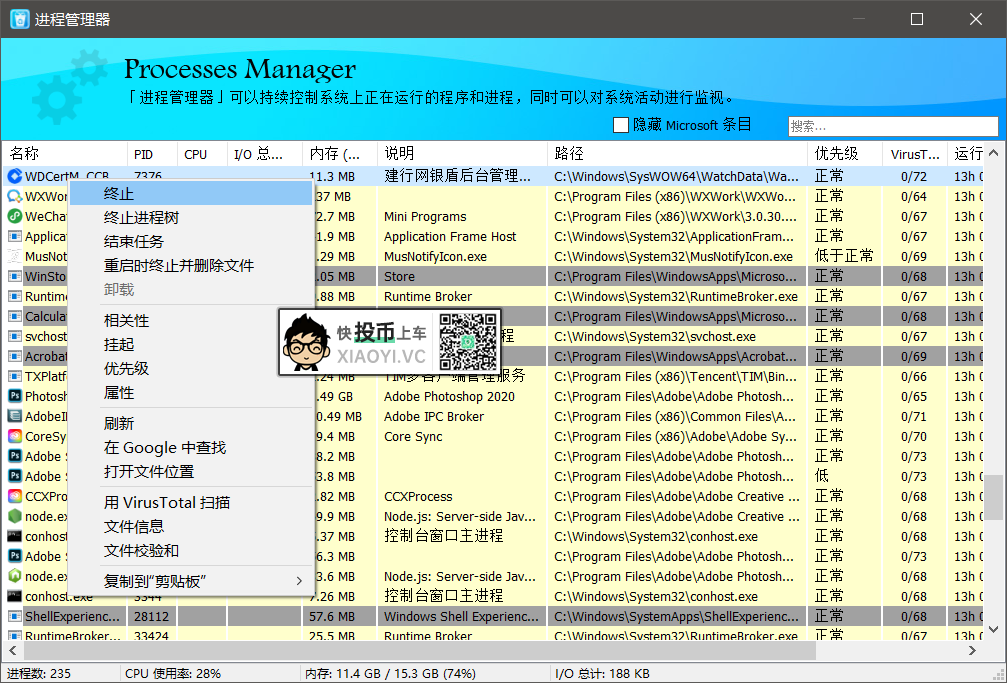Choose 终止 from the context menu

pos(191,193)
